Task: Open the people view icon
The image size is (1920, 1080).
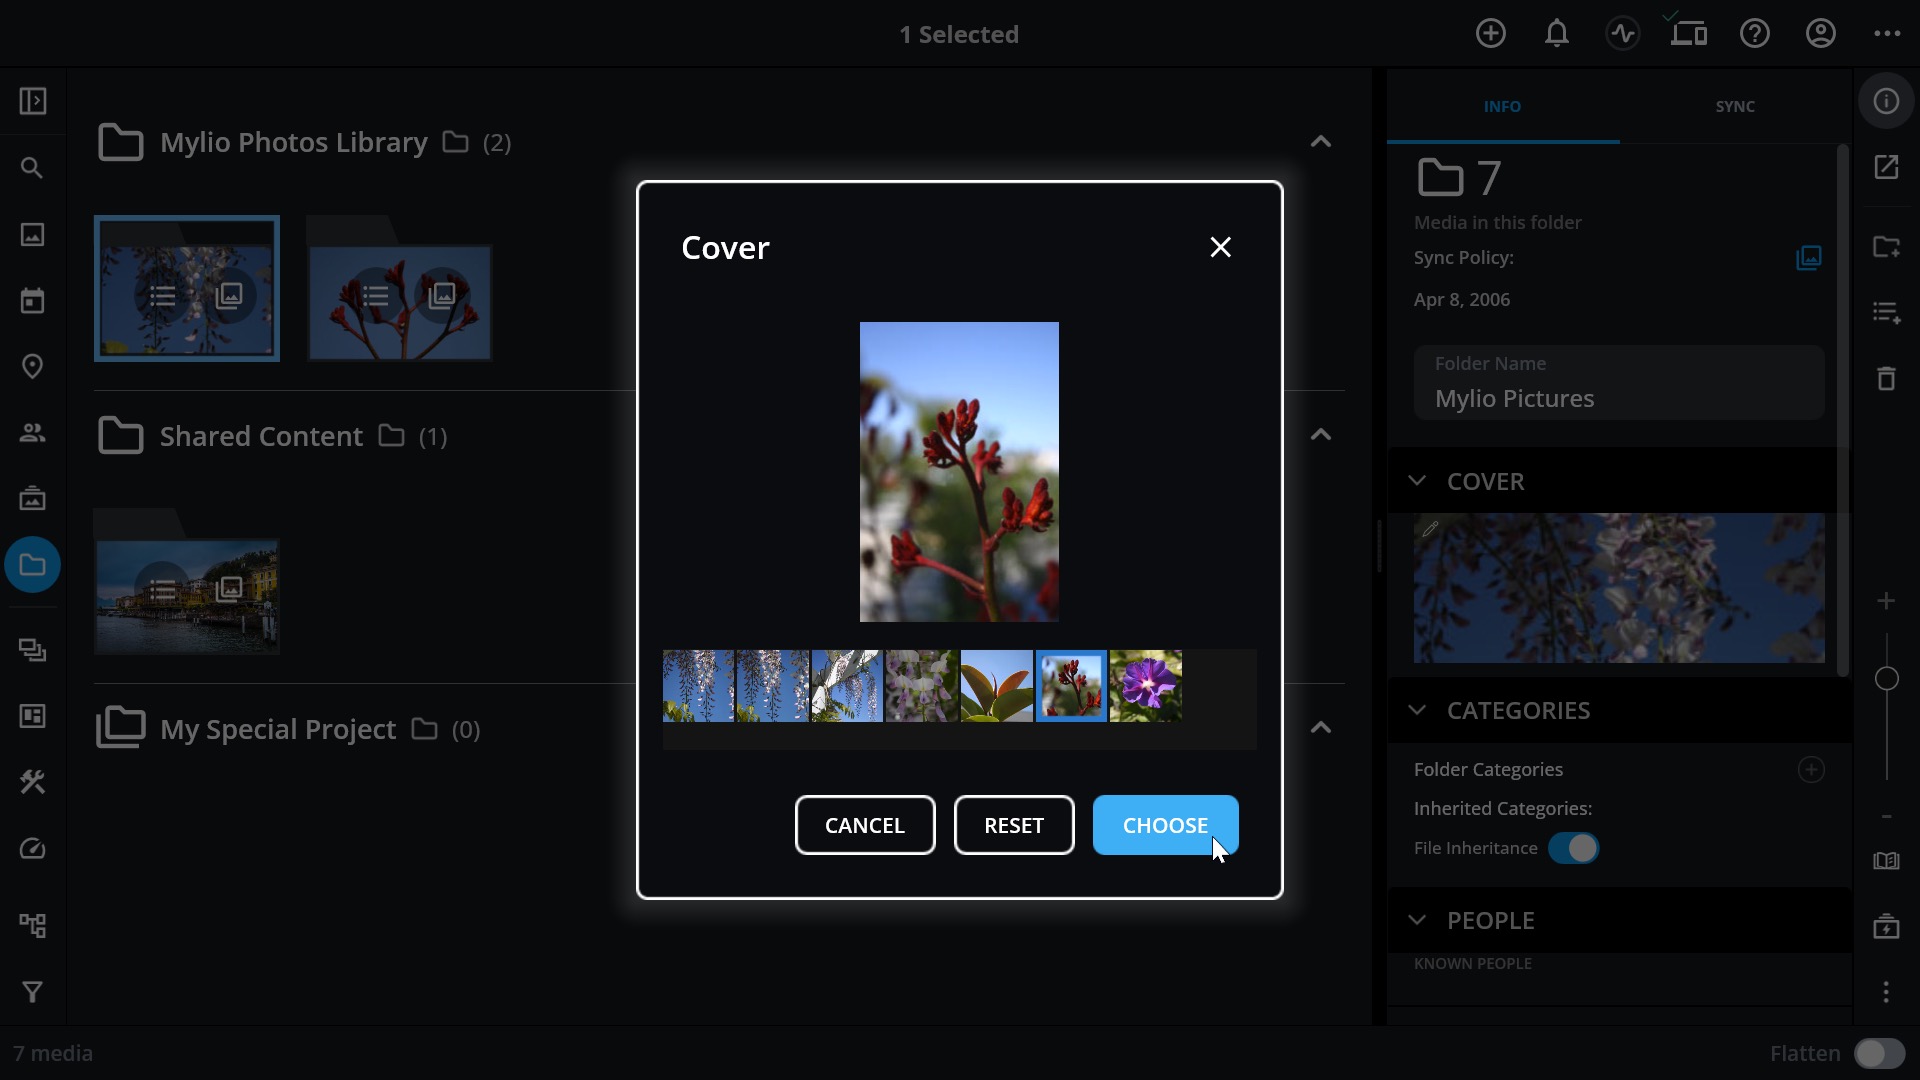Action: coord(33,433)
